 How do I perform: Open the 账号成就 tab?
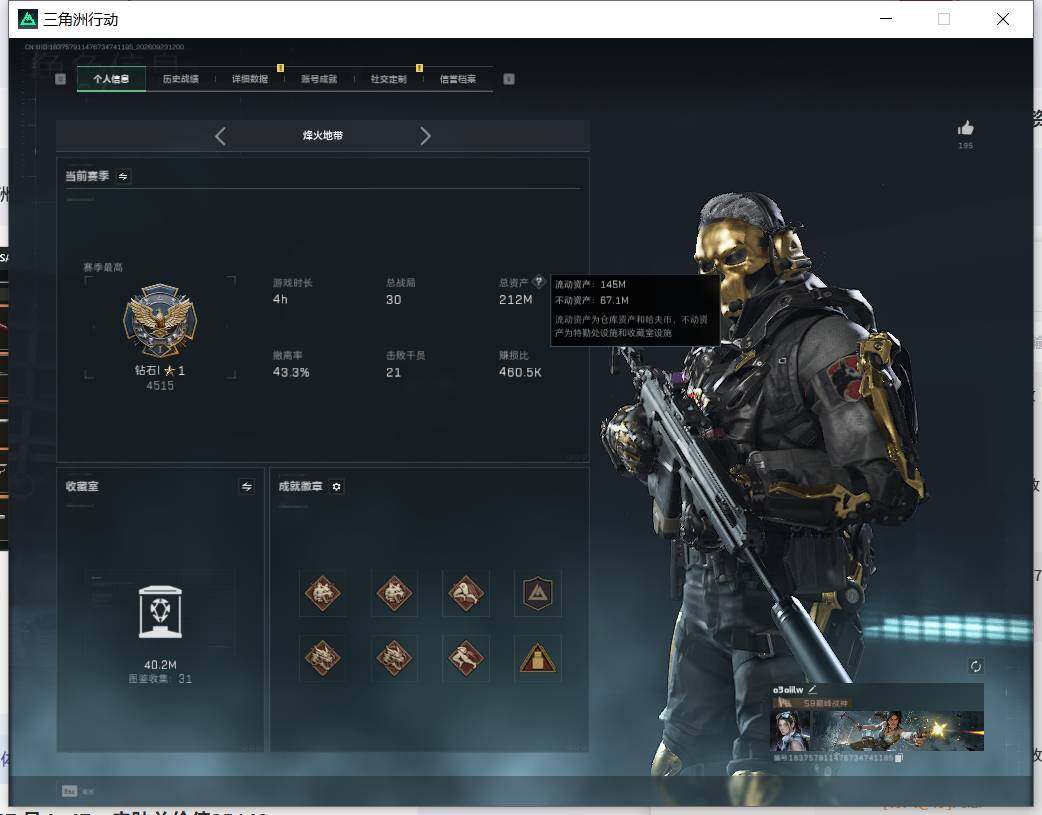319,79
